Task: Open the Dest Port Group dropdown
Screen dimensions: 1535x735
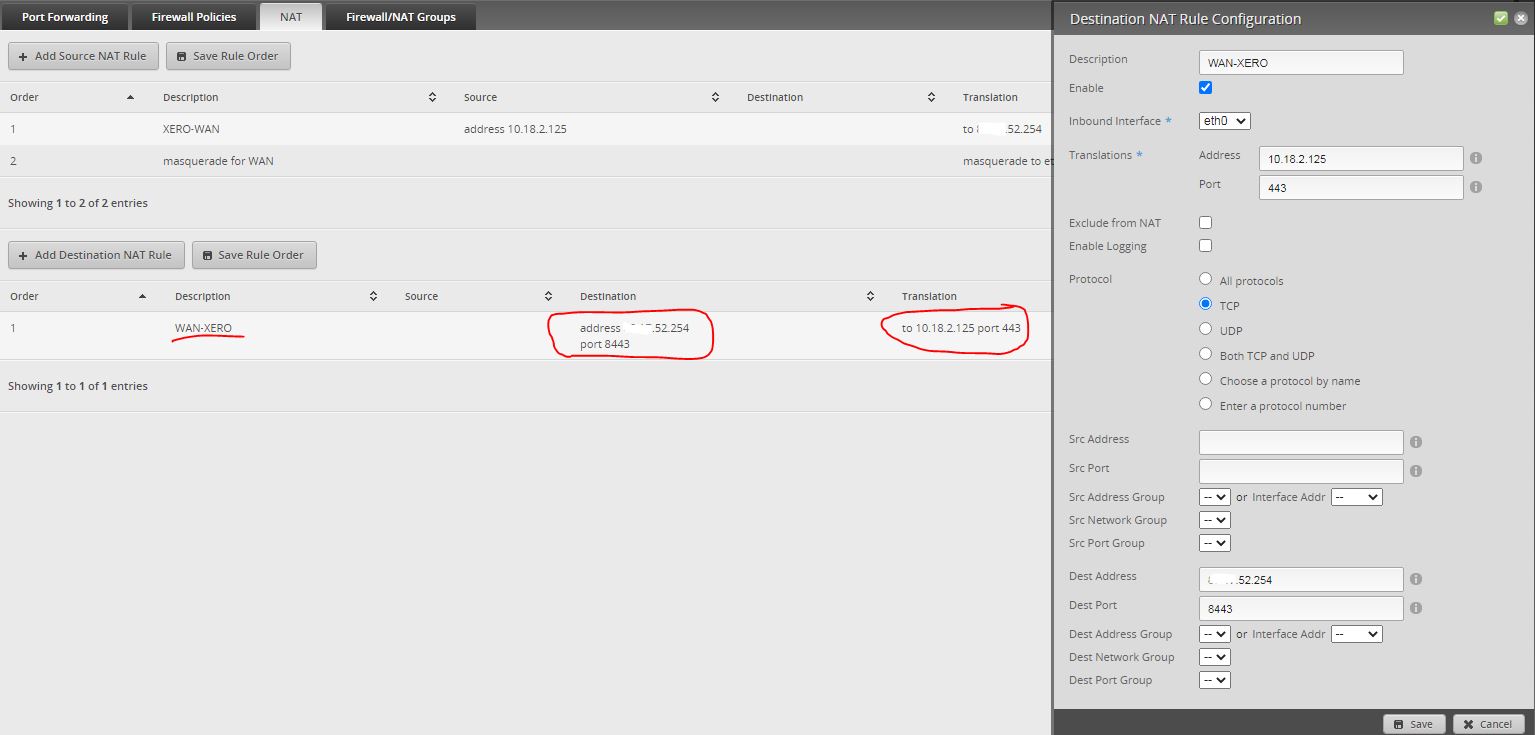Action: 1214,680
